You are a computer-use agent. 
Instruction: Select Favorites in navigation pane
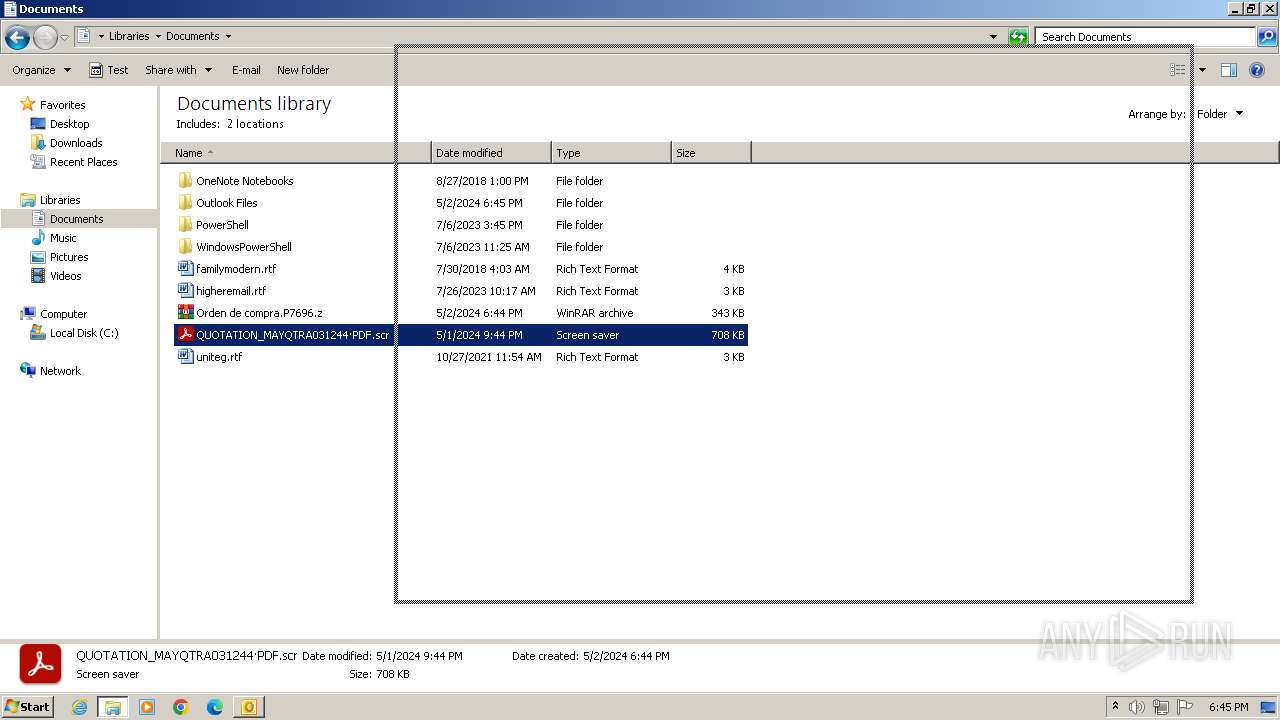pyautogui.click(x=62, y=105)
